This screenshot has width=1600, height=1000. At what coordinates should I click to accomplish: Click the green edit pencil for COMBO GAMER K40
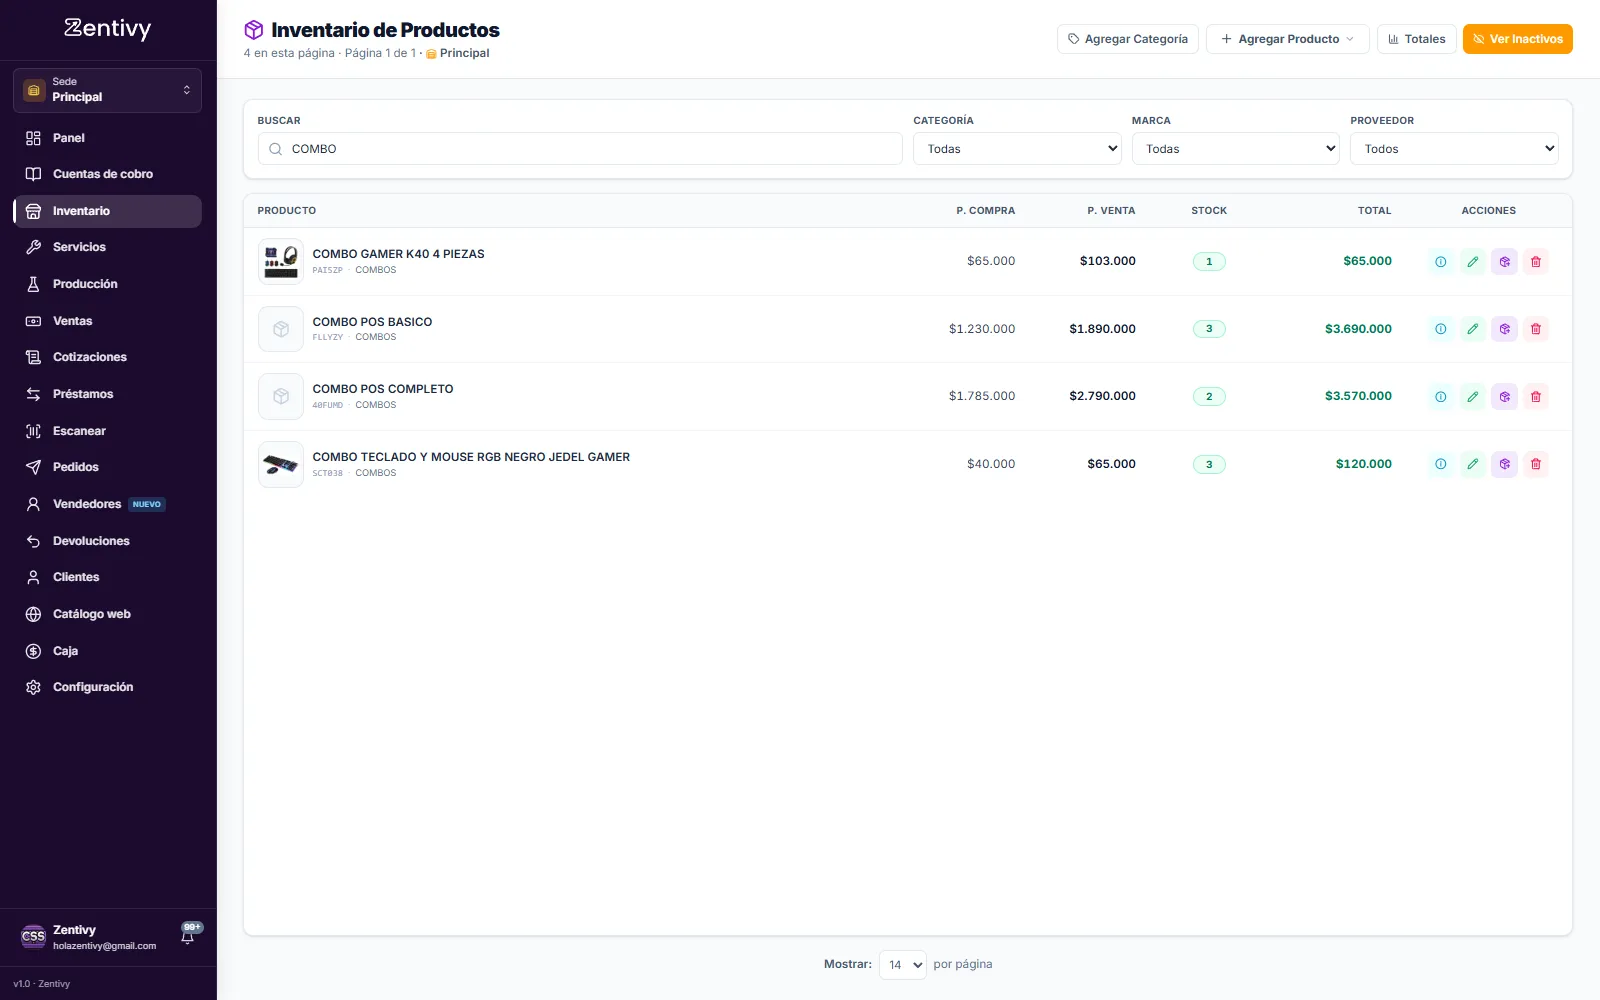point(1472,262)
